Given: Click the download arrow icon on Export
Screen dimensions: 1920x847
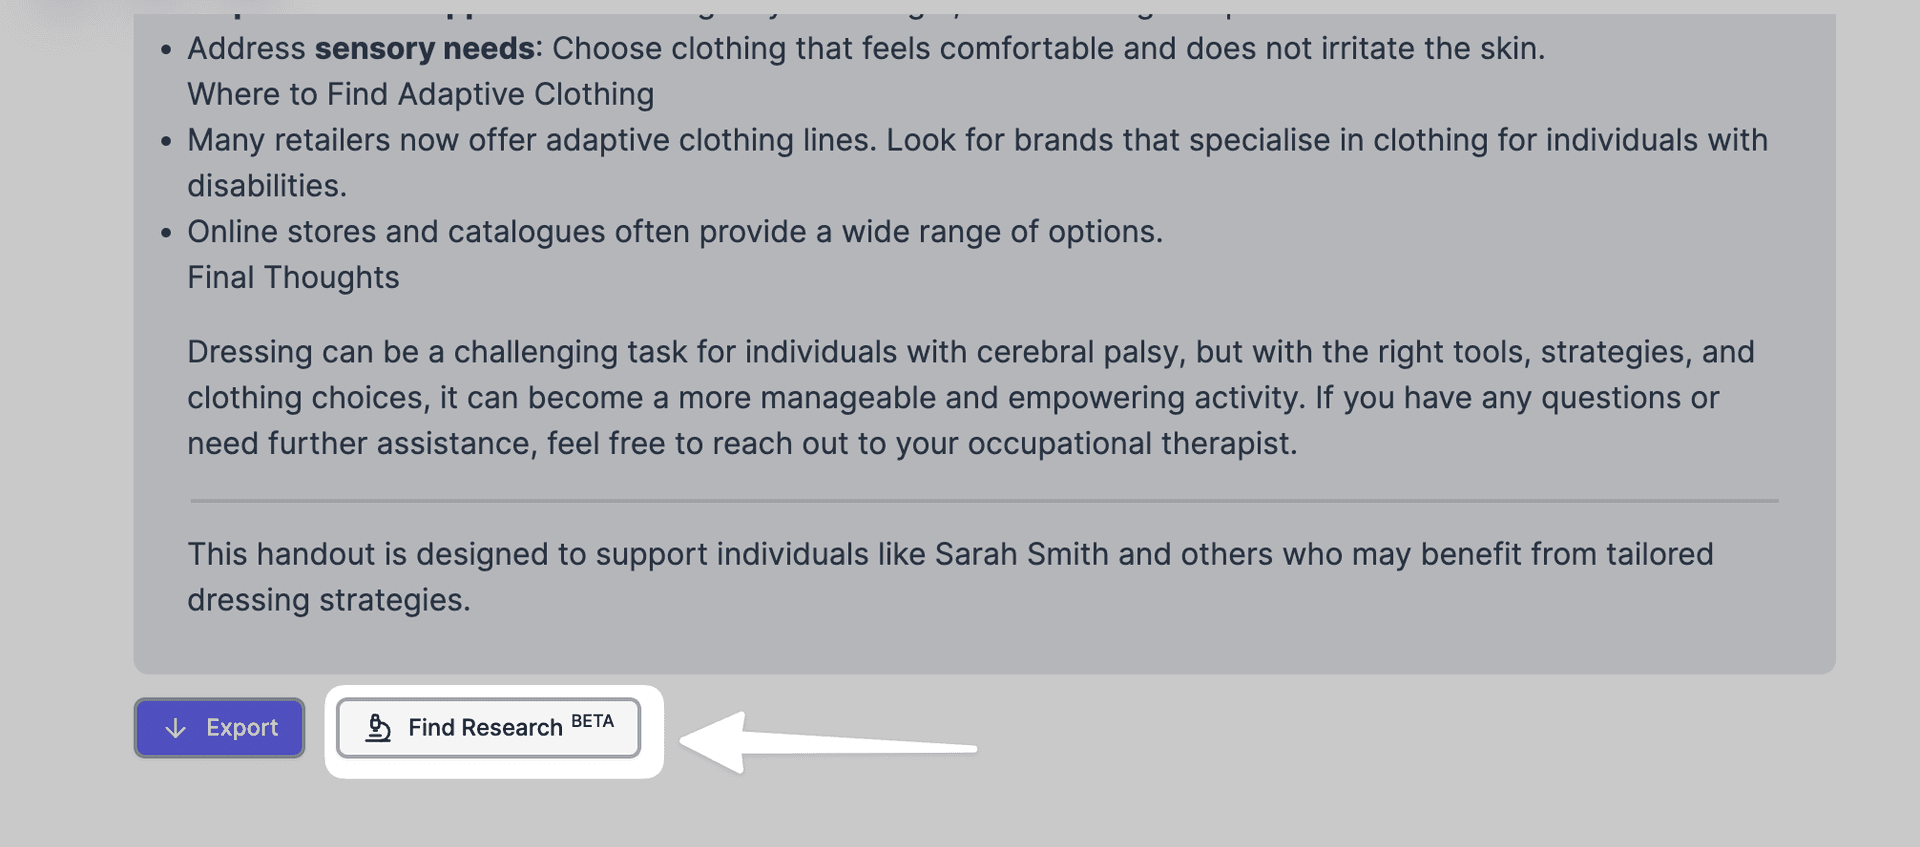Looking at the screenshot, I should coord(176,728).
